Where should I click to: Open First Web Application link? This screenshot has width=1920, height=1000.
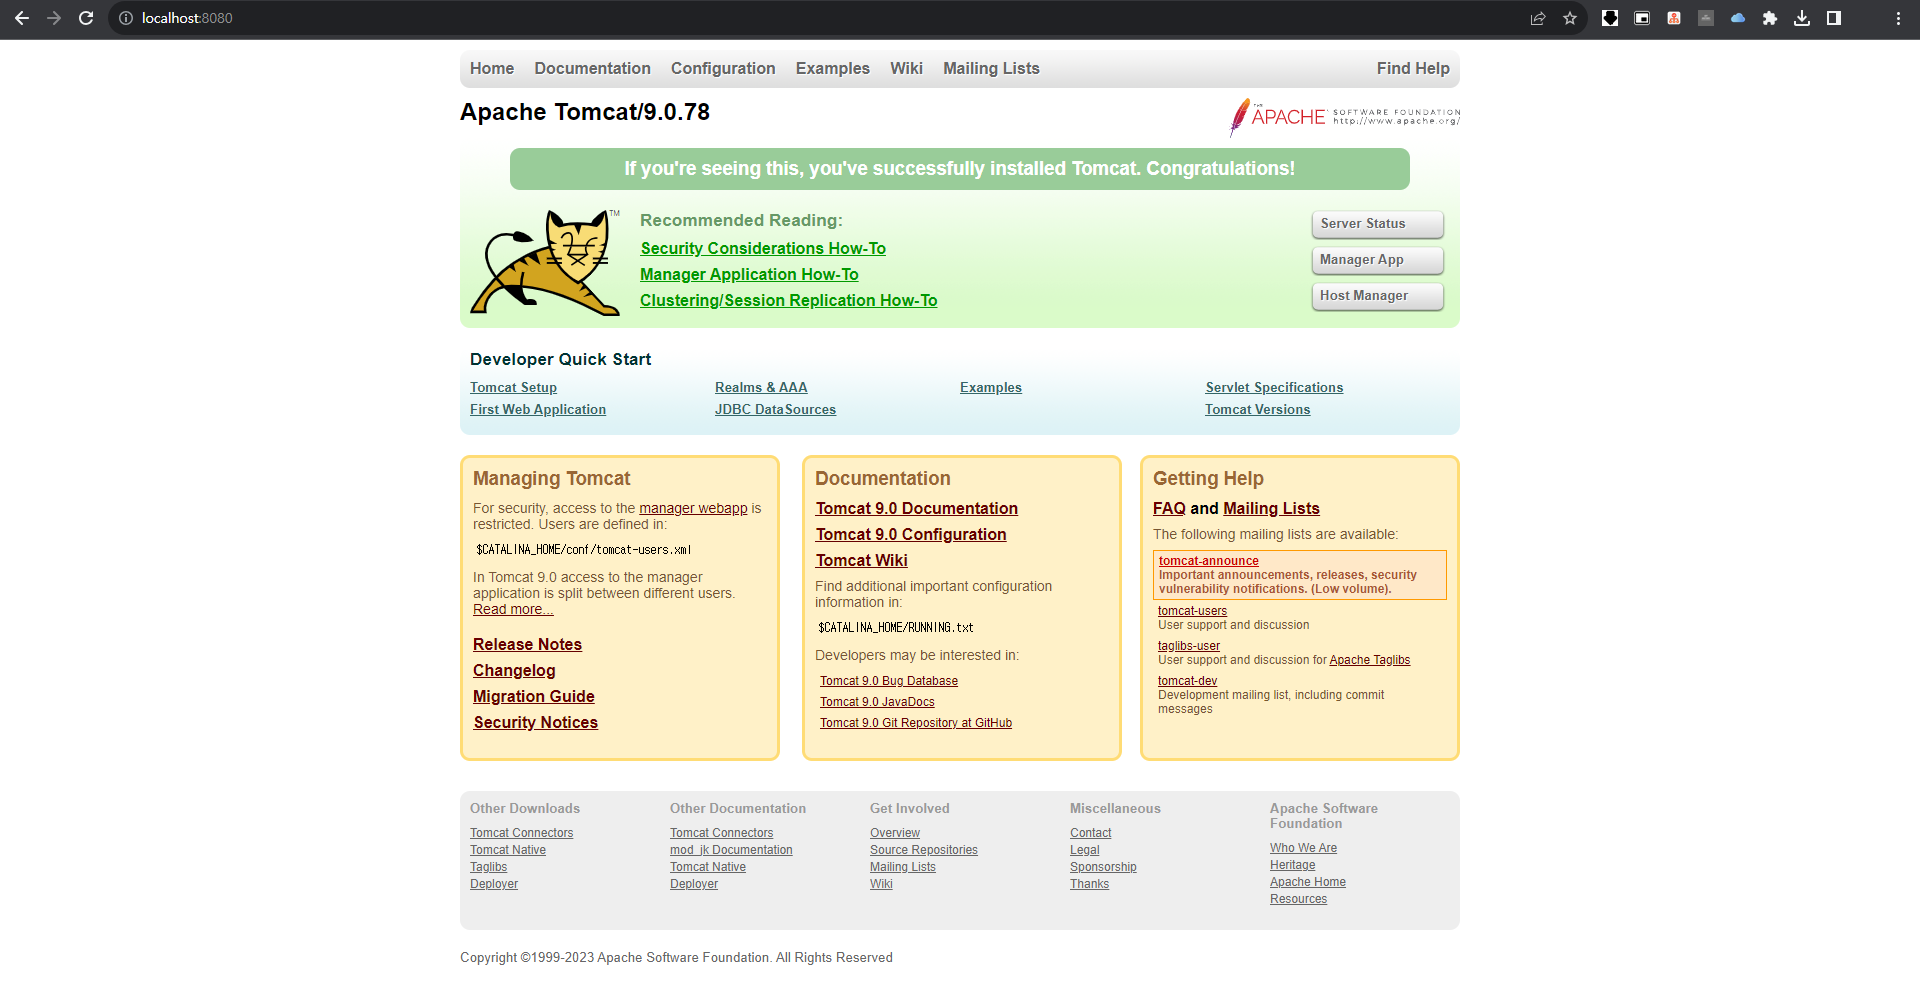pos(538,409)
